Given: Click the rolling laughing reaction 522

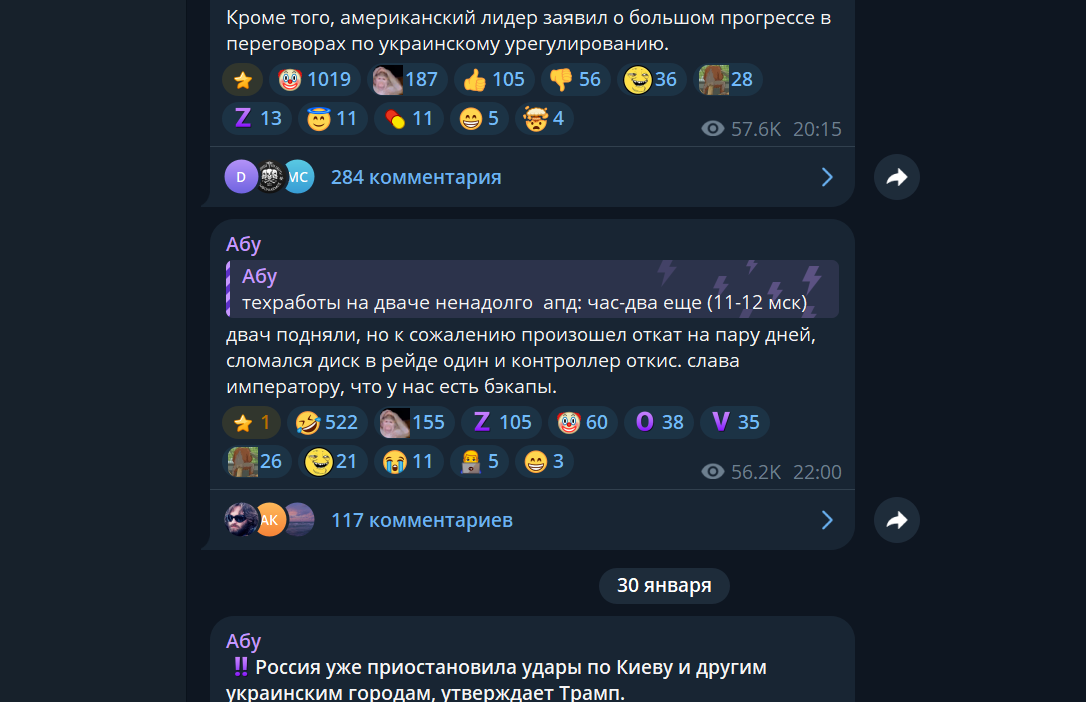Looking at the screenshot, I should 327,422.
